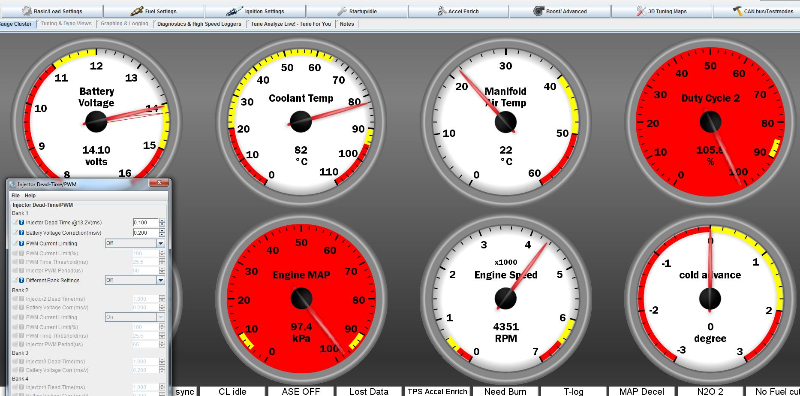Click help icon for PWM Current Limiting
Screen dimensions: 800x396
22,243
